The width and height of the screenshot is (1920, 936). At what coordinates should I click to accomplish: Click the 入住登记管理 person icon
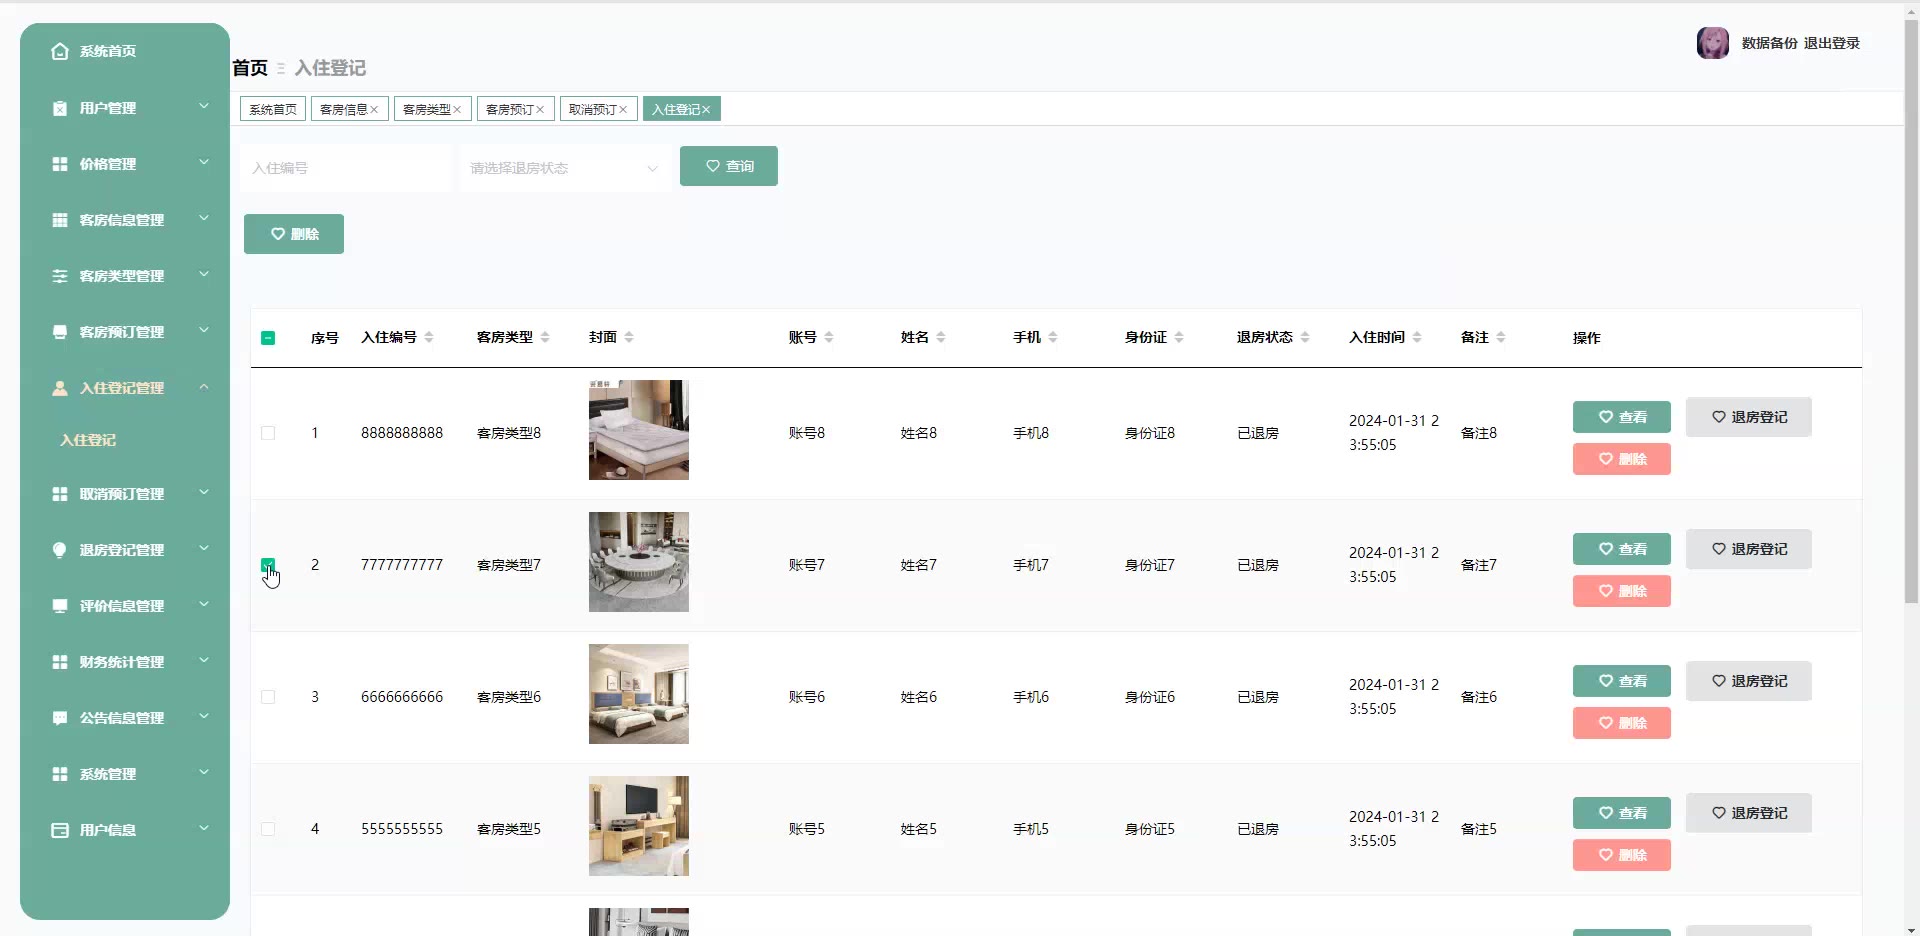click(x=60, y=388)
